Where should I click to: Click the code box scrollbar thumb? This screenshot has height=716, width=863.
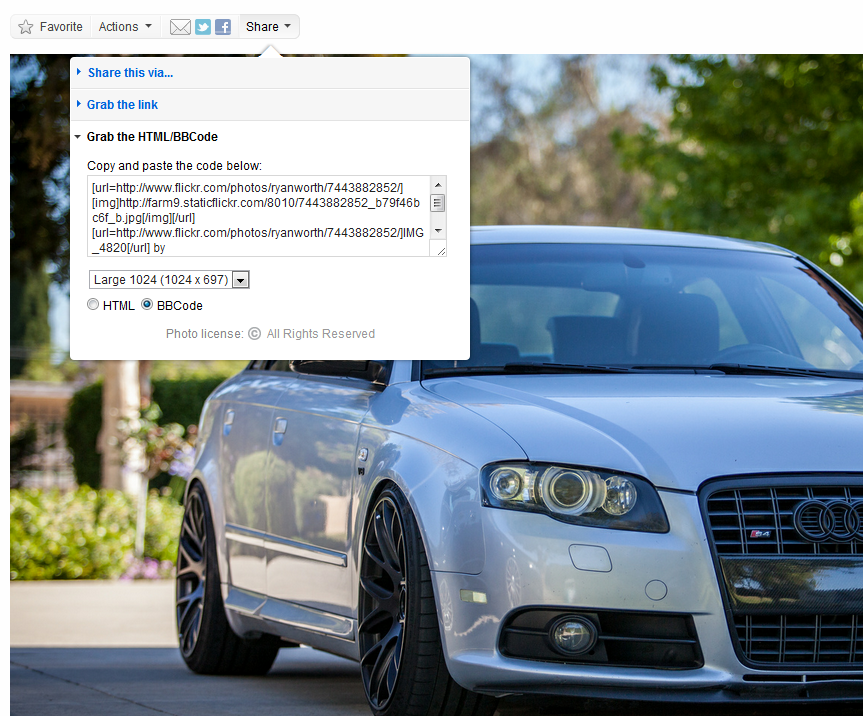(438, 203)
